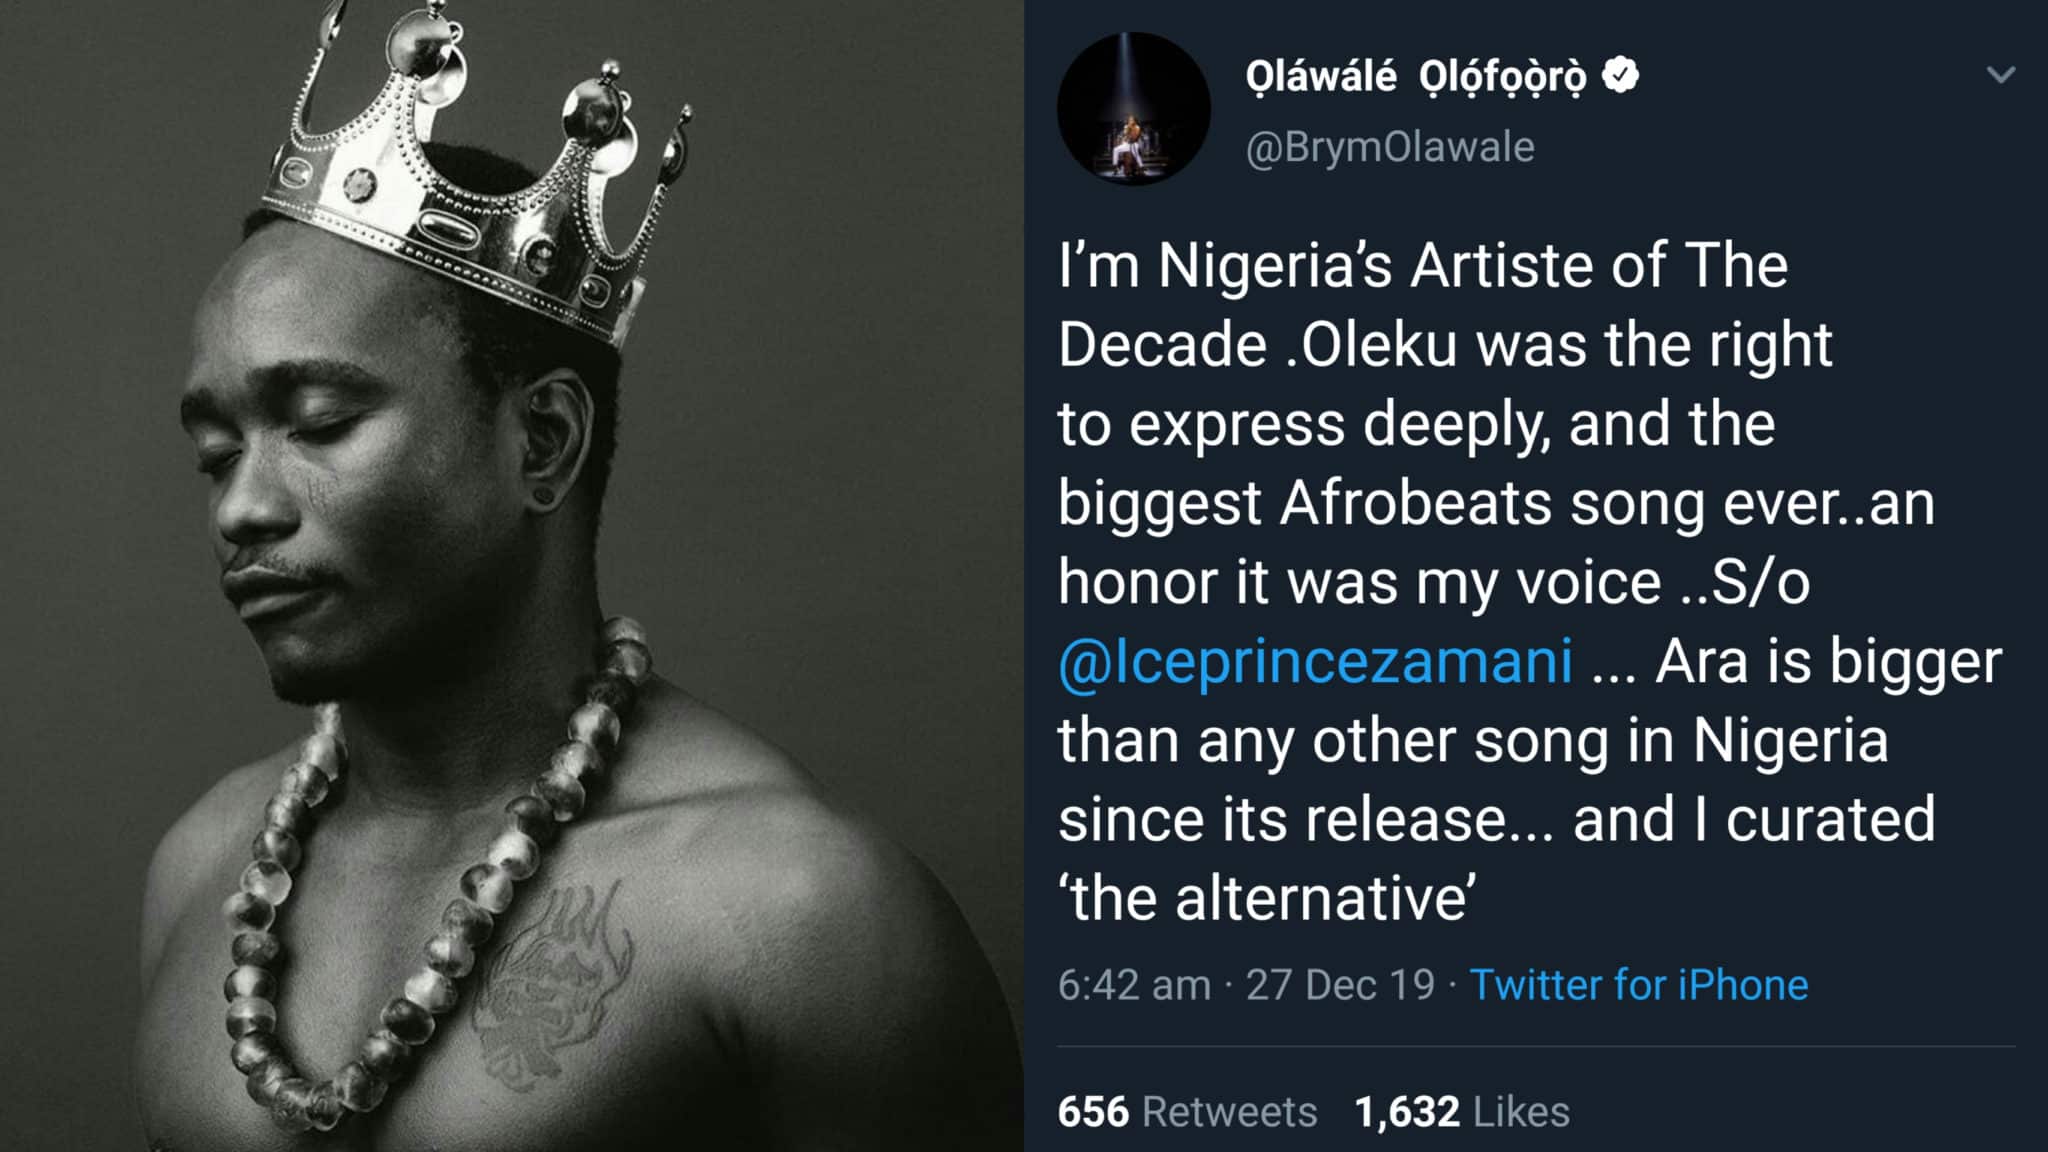
Task: Click the 6:42 am timestamp
Action: coord(1134,985)
